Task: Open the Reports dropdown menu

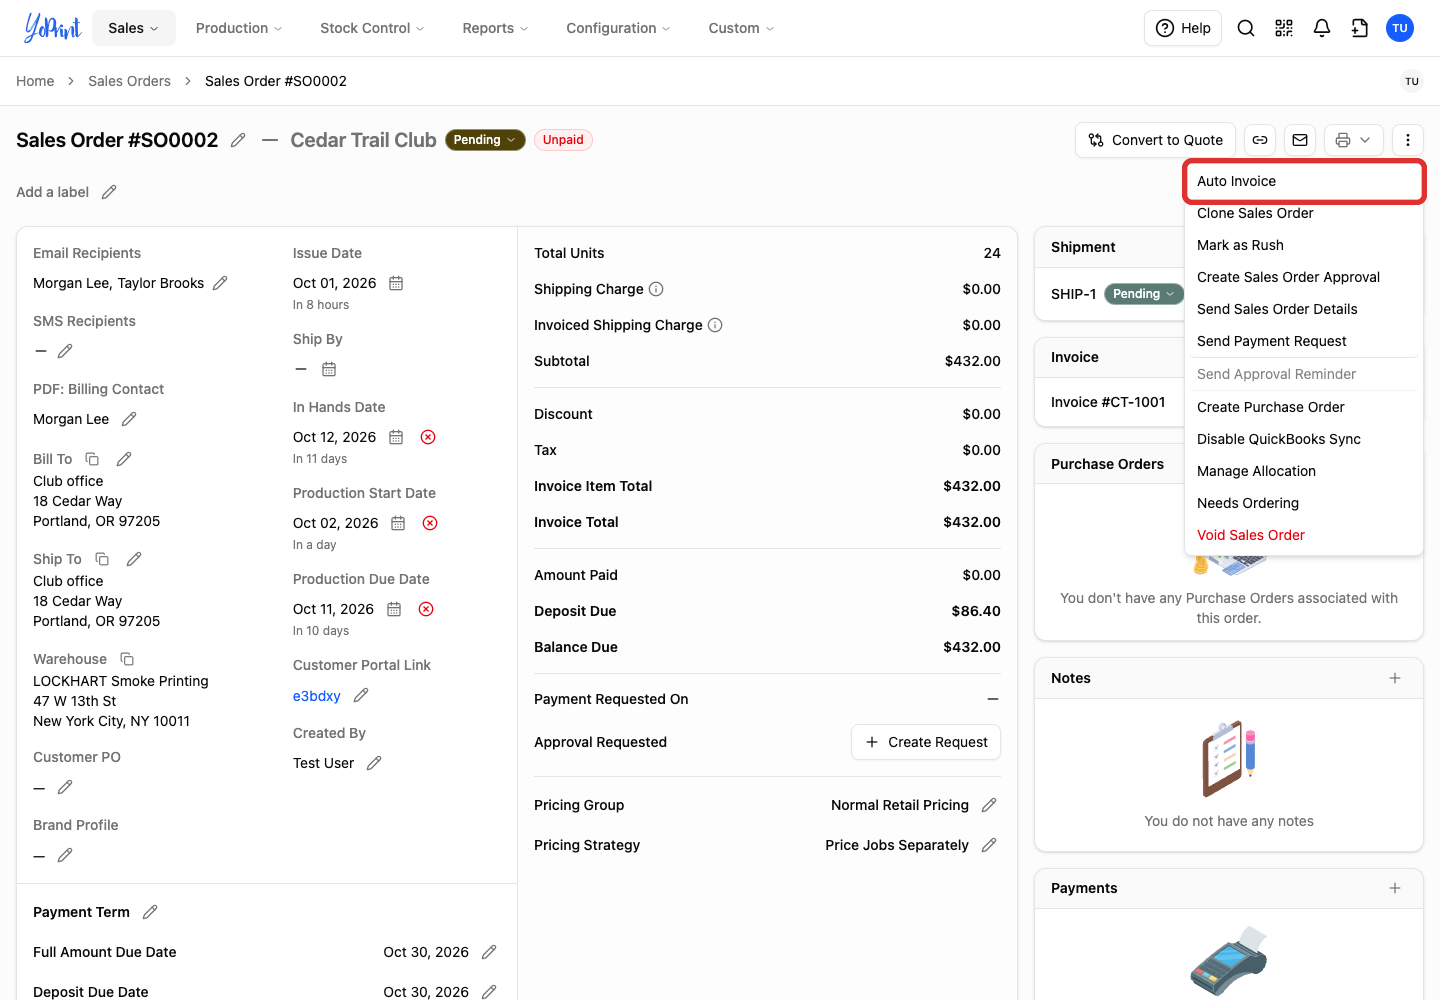Action: [x=495, y=28]
